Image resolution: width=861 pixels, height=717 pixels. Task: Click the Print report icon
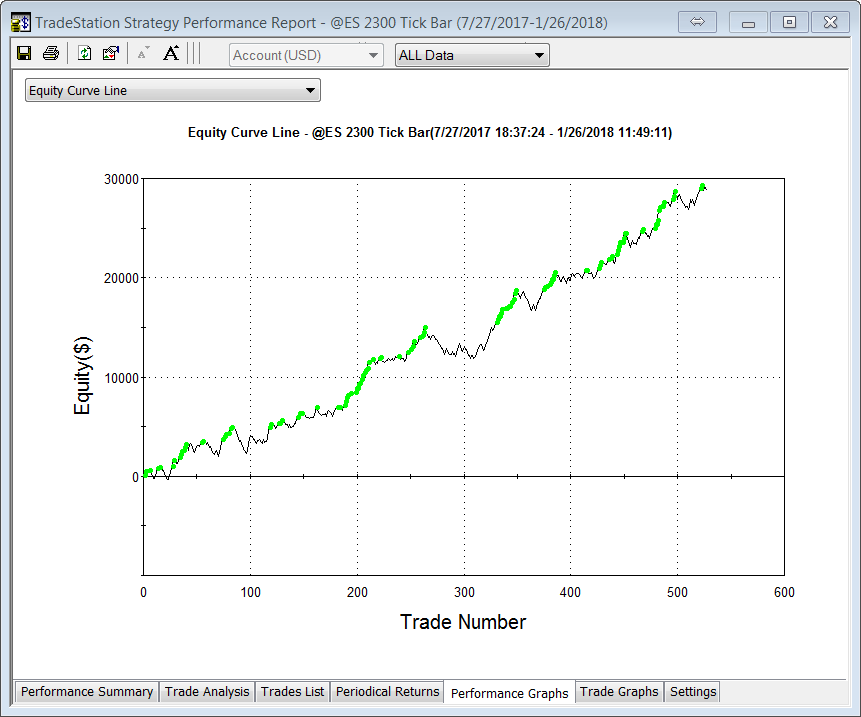coord(51,54)
